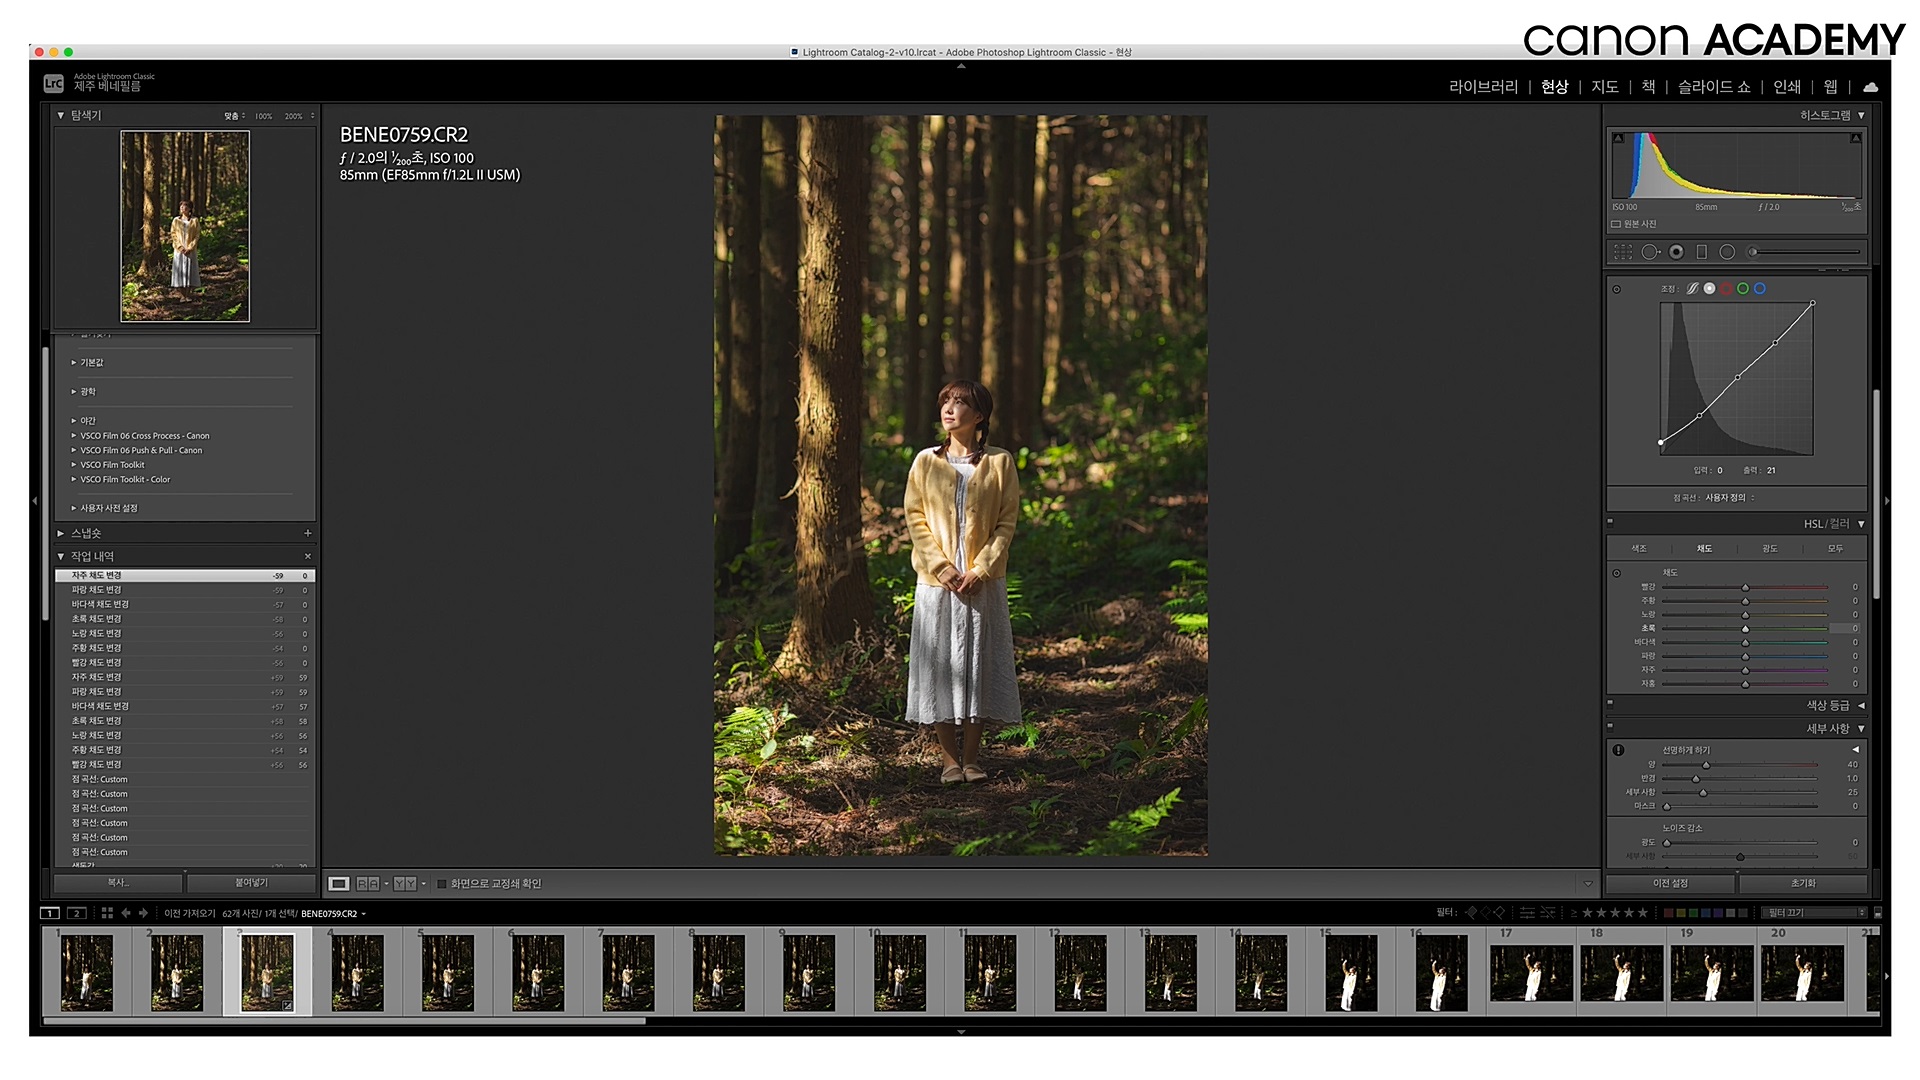Select the white point curve channel
The image size is (1920, 1080).
[x=1710, y=288]
